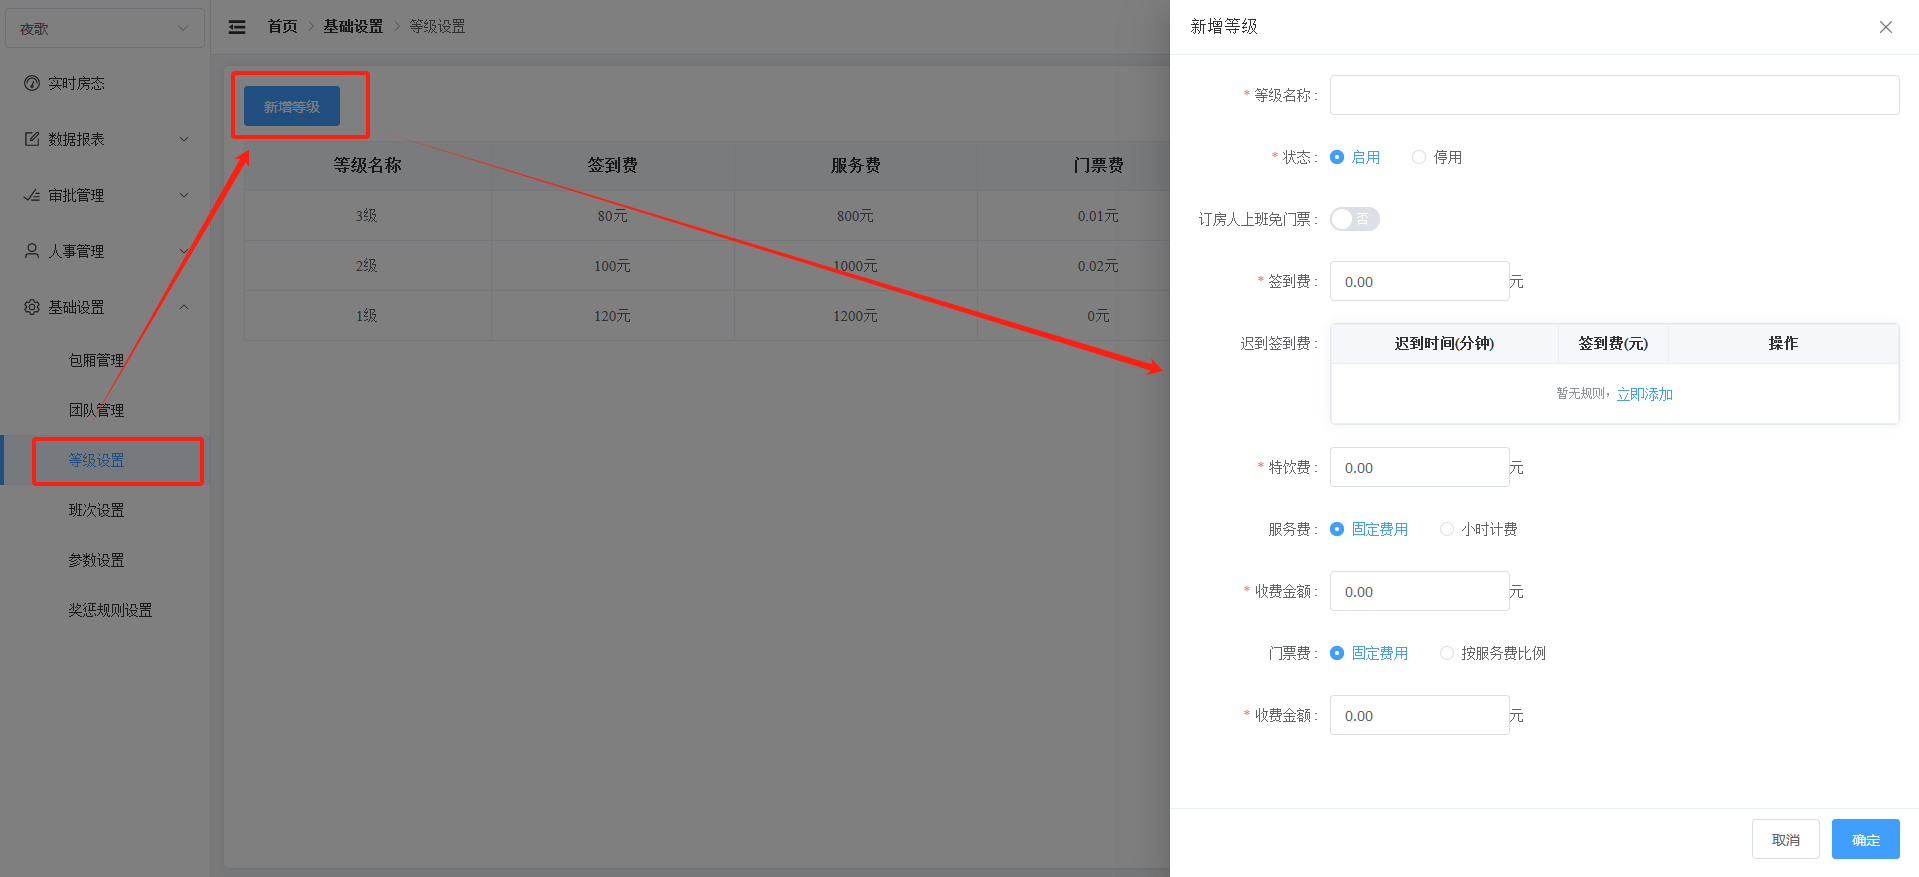Click the 1200元 服务费 cell
The width and height of the screenshot is (1919, 877).
tap(856, 316)
